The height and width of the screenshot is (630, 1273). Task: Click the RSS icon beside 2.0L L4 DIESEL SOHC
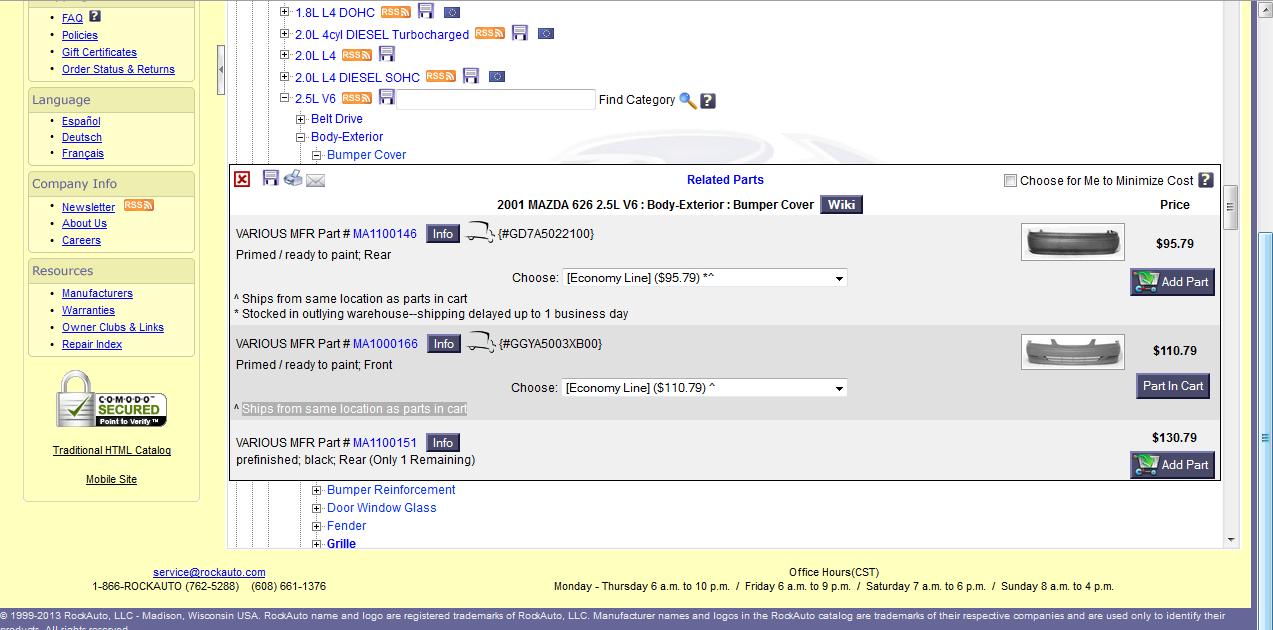[441, 76]
